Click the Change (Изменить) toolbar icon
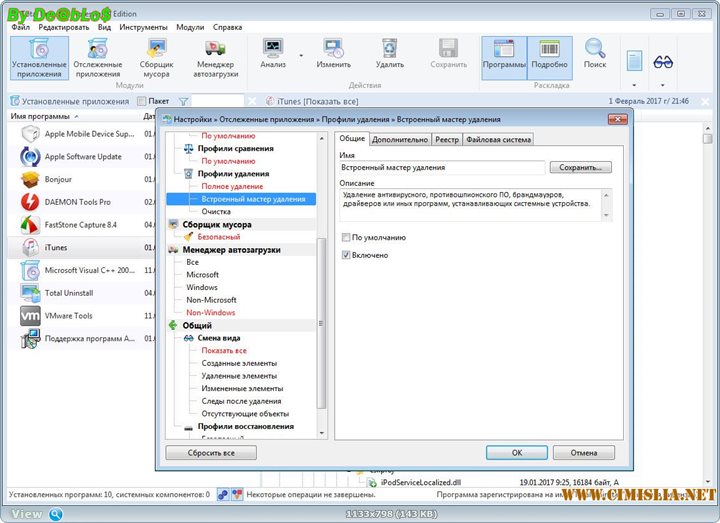 pos(334,50)
